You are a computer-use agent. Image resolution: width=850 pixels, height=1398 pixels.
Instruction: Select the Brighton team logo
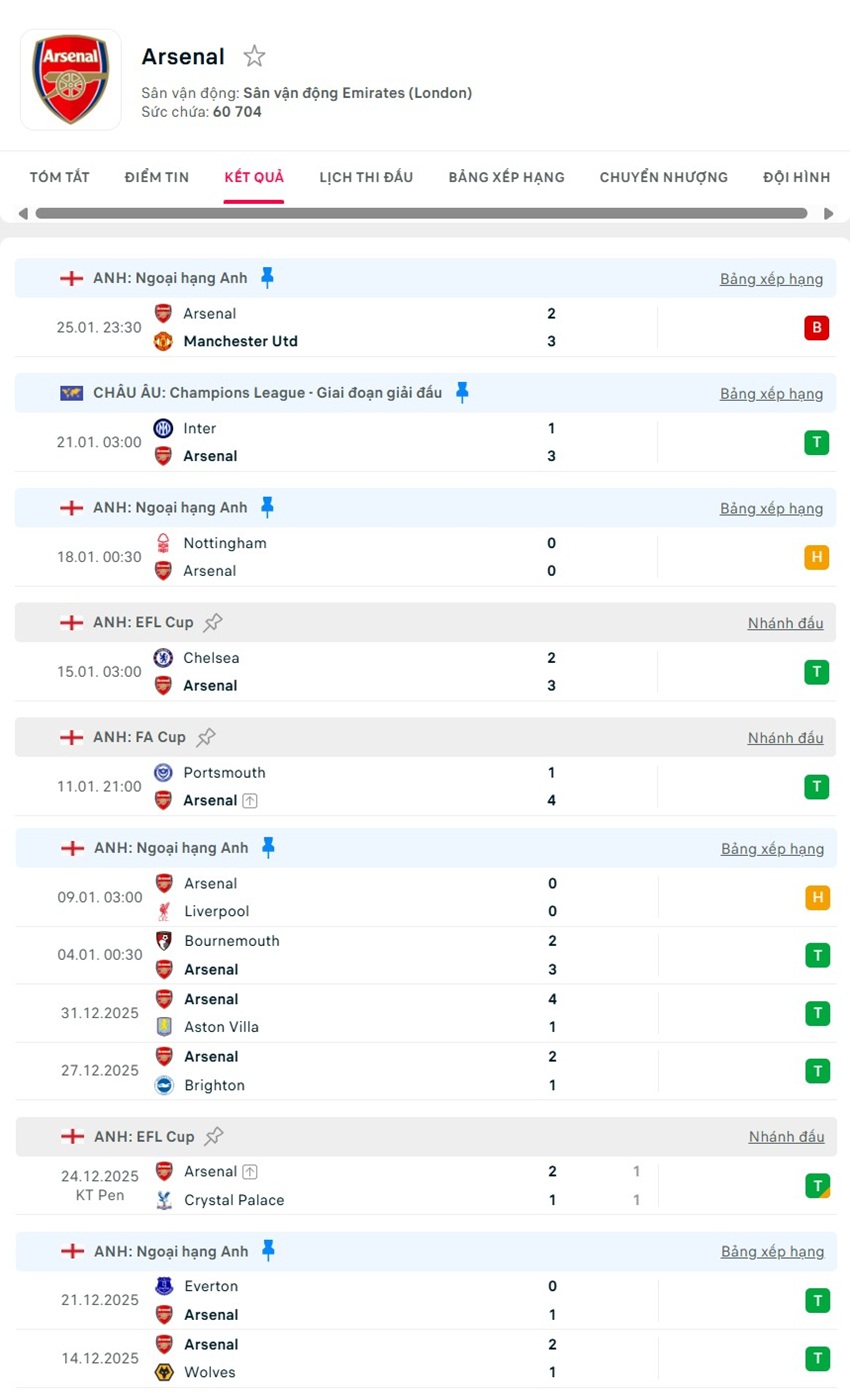163,1085
